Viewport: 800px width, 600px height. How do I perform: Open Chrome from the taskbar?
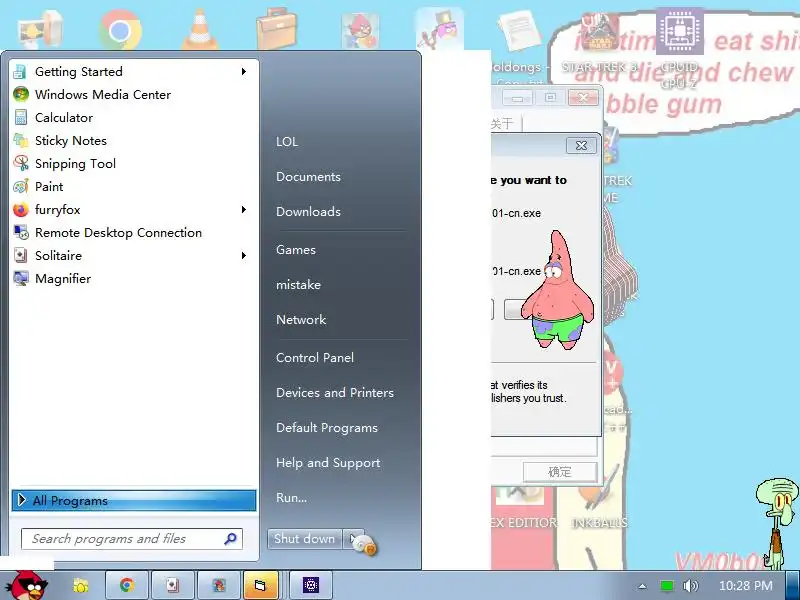[127, 585]
